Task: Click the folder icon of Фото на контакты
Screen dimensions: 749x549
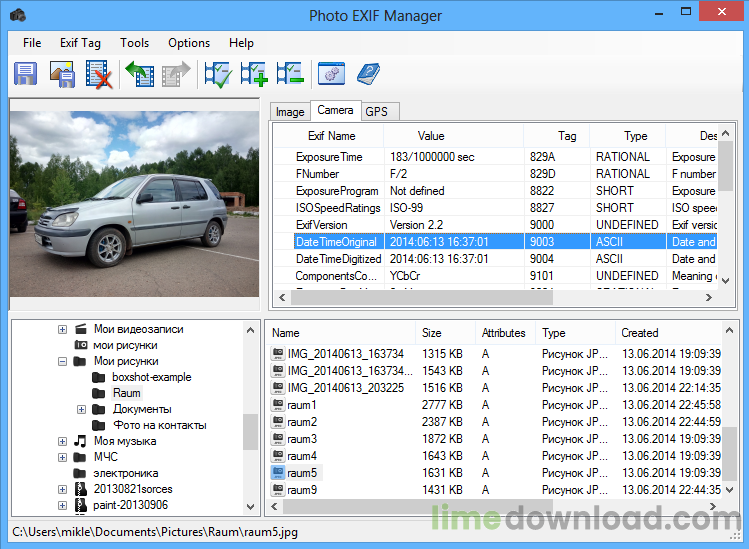Action: pyautogui.click(x=99, y=425)
